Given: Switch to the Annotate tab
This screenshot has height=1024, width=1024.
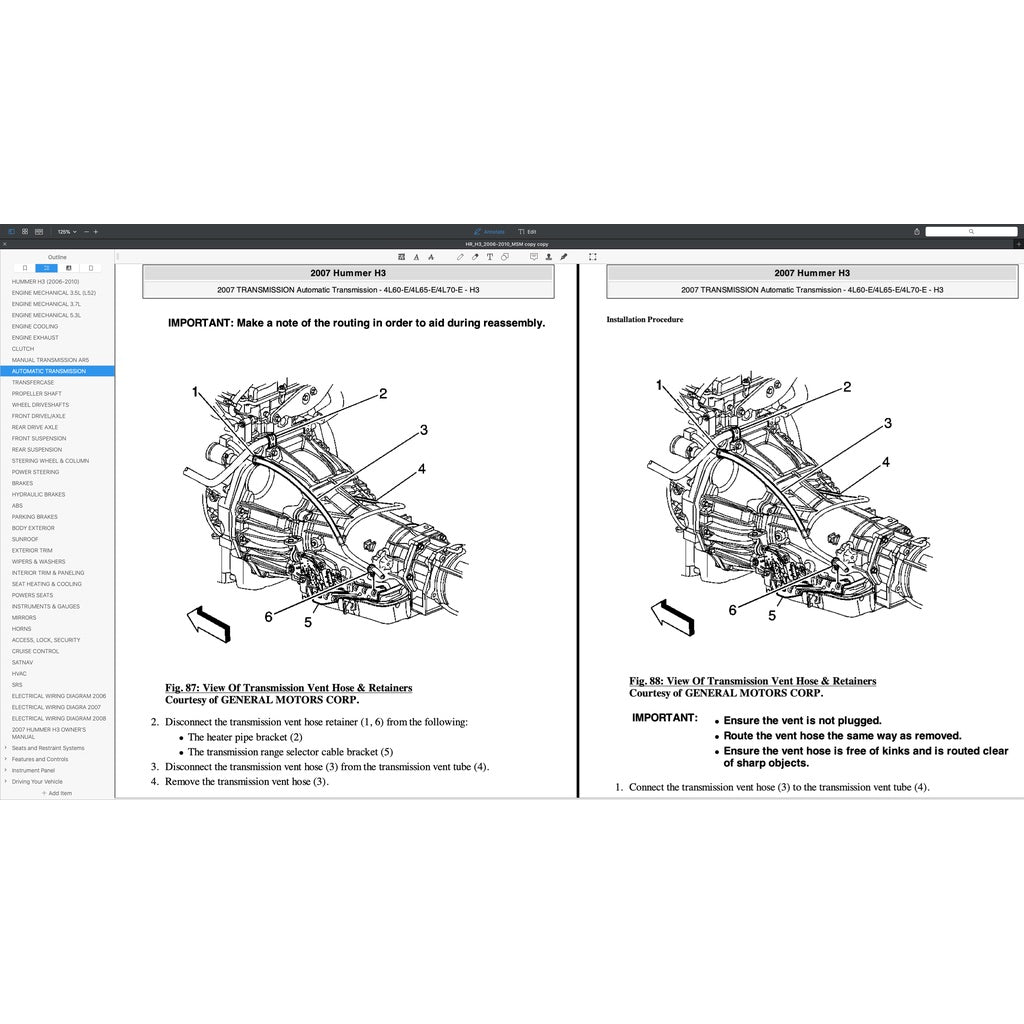Looking at the screenshot, I should [490, 231].
